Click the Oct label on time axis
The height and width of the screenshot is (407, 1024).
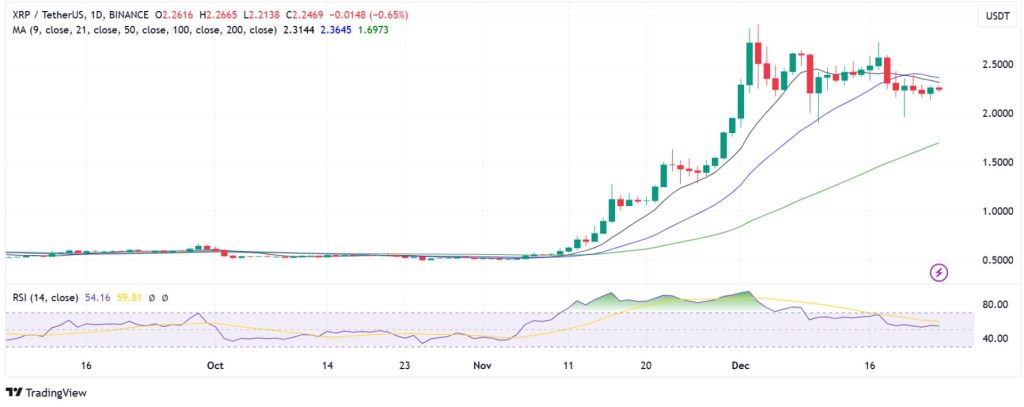point(214,367)
